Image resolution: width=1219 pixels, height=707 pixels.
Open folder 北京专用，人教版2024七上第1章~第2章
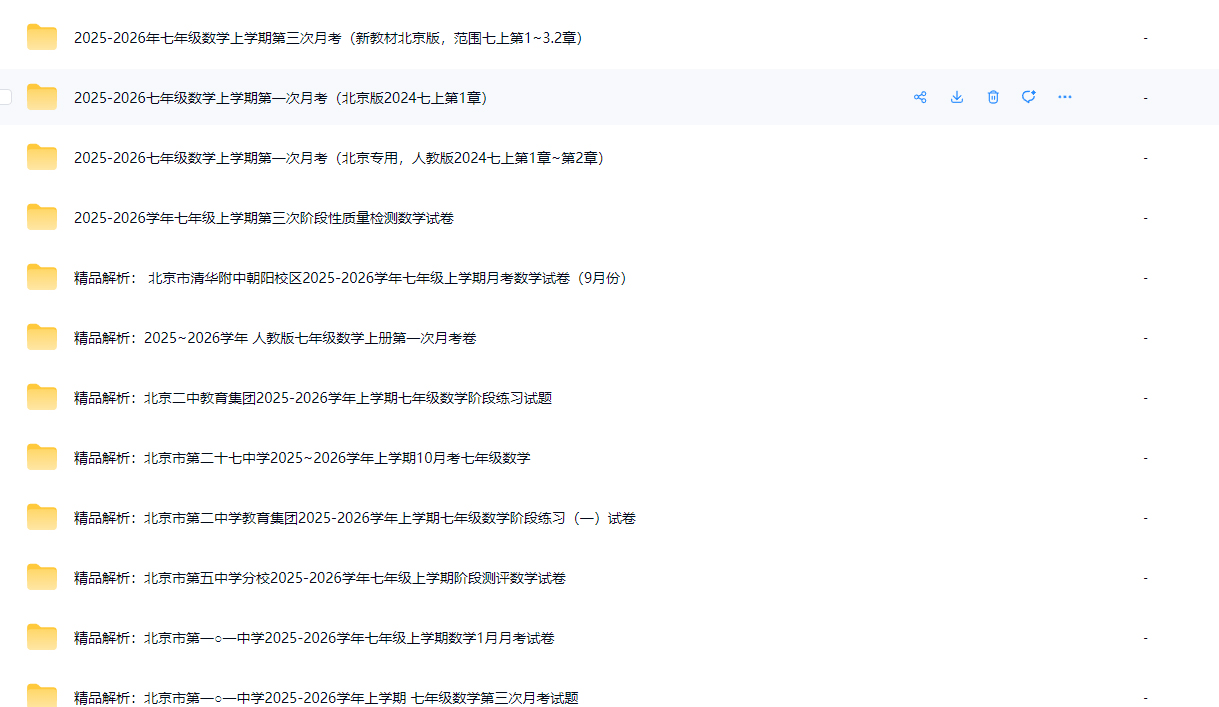coord(338,158)
